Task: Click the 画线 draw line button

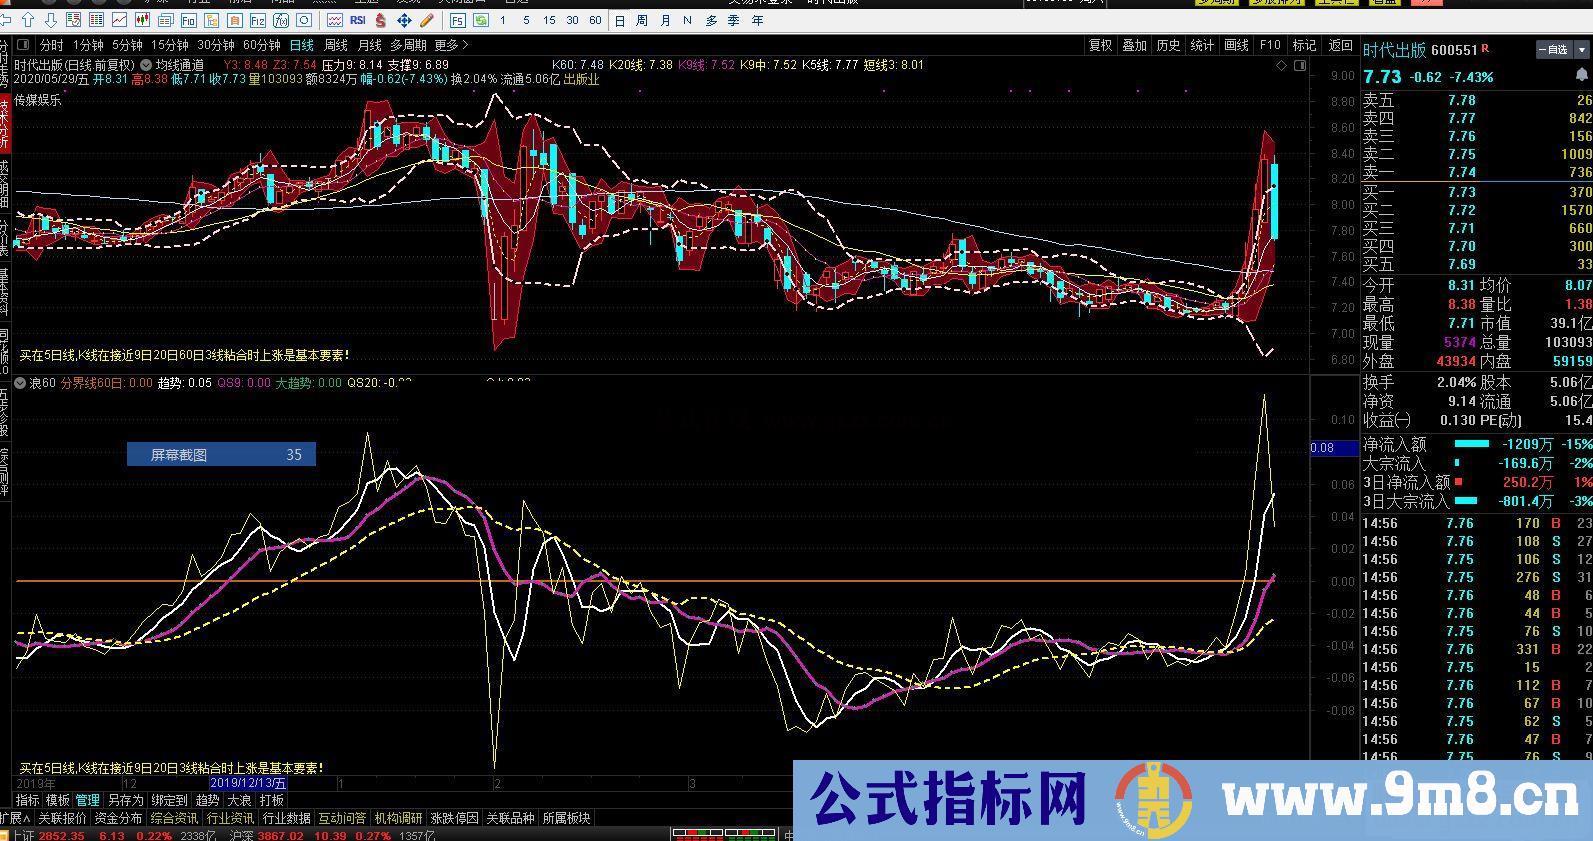Action: pyautogui.click(x=1237, y=45)
